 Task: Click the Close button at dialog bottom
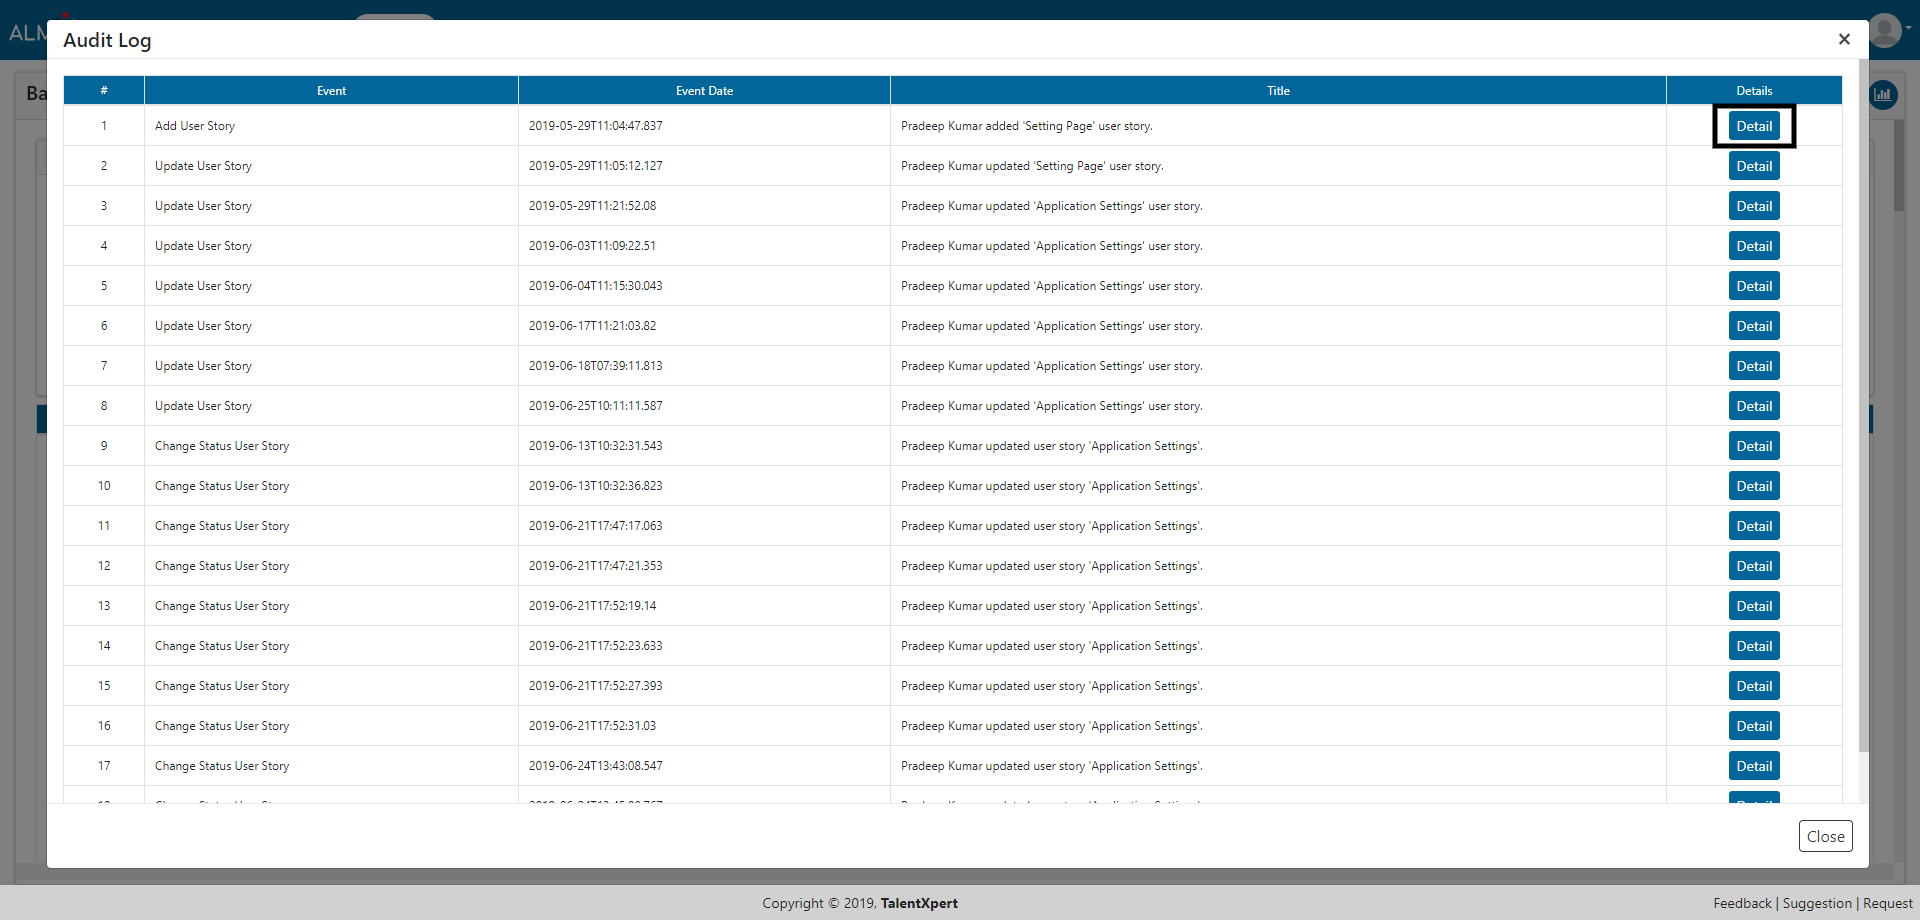coord(1825,836)
